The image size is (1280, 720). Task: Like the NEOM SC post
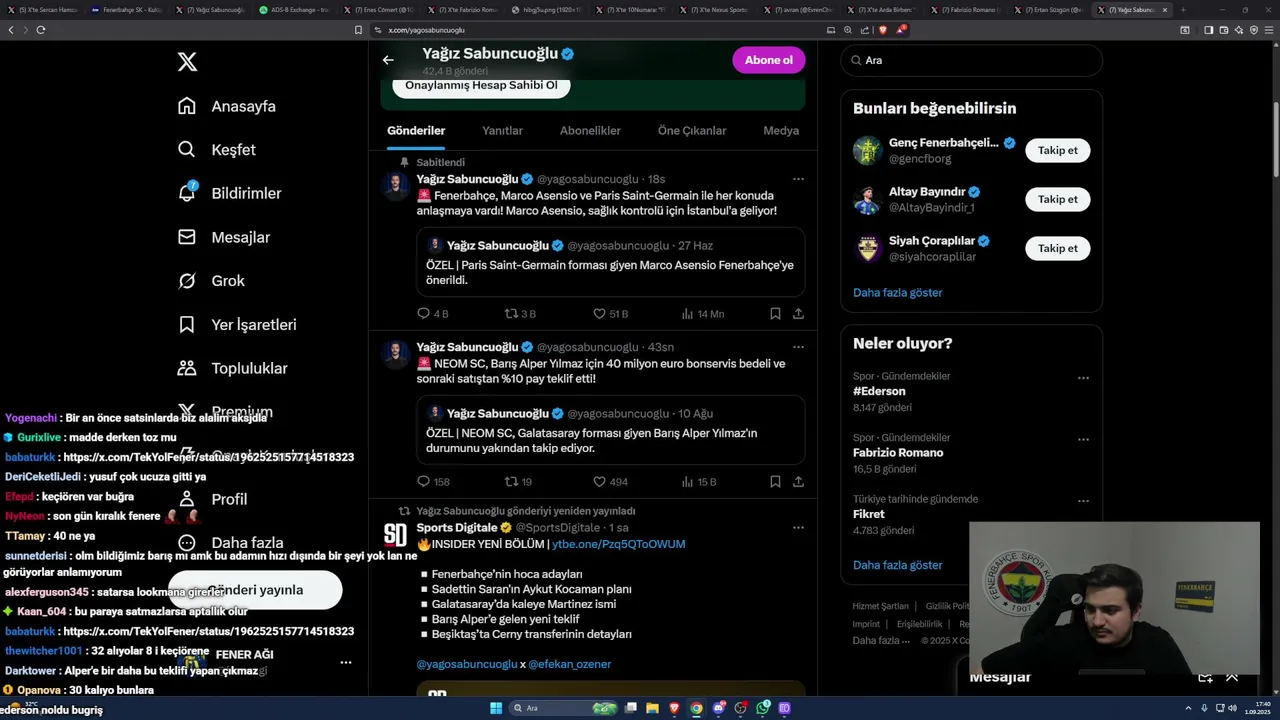[x=610, y=482]
